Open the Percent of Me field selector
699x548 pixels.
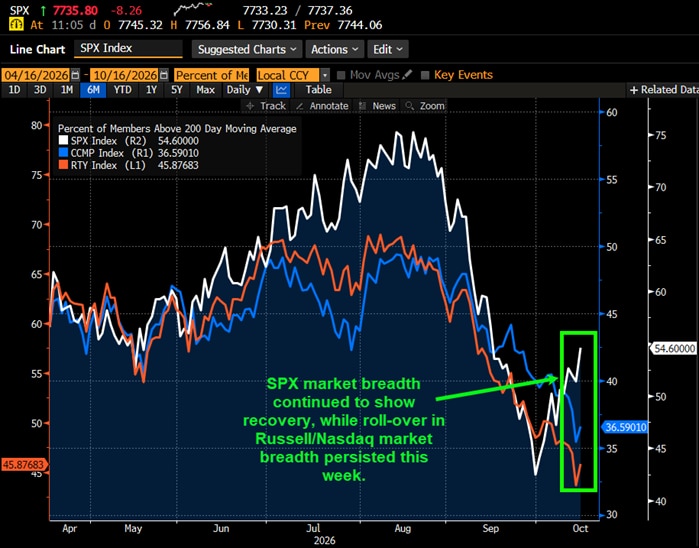212,75
